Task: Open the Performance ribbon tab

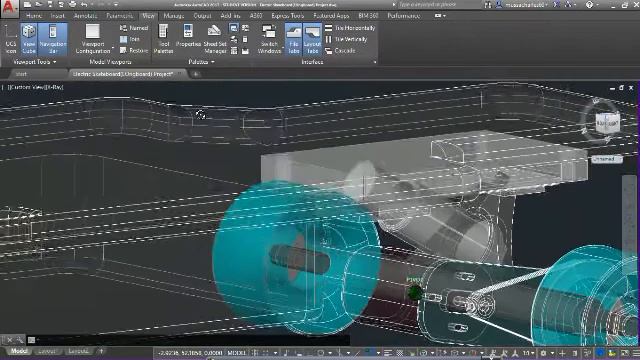Action: [x=403, y=16]
